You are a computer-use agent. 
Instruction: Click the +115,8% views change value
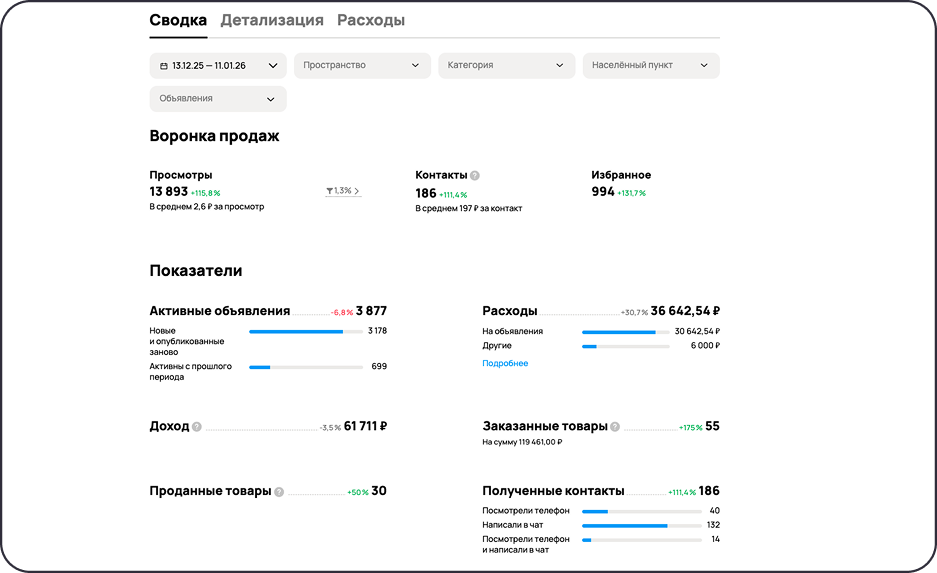[206, 194]
